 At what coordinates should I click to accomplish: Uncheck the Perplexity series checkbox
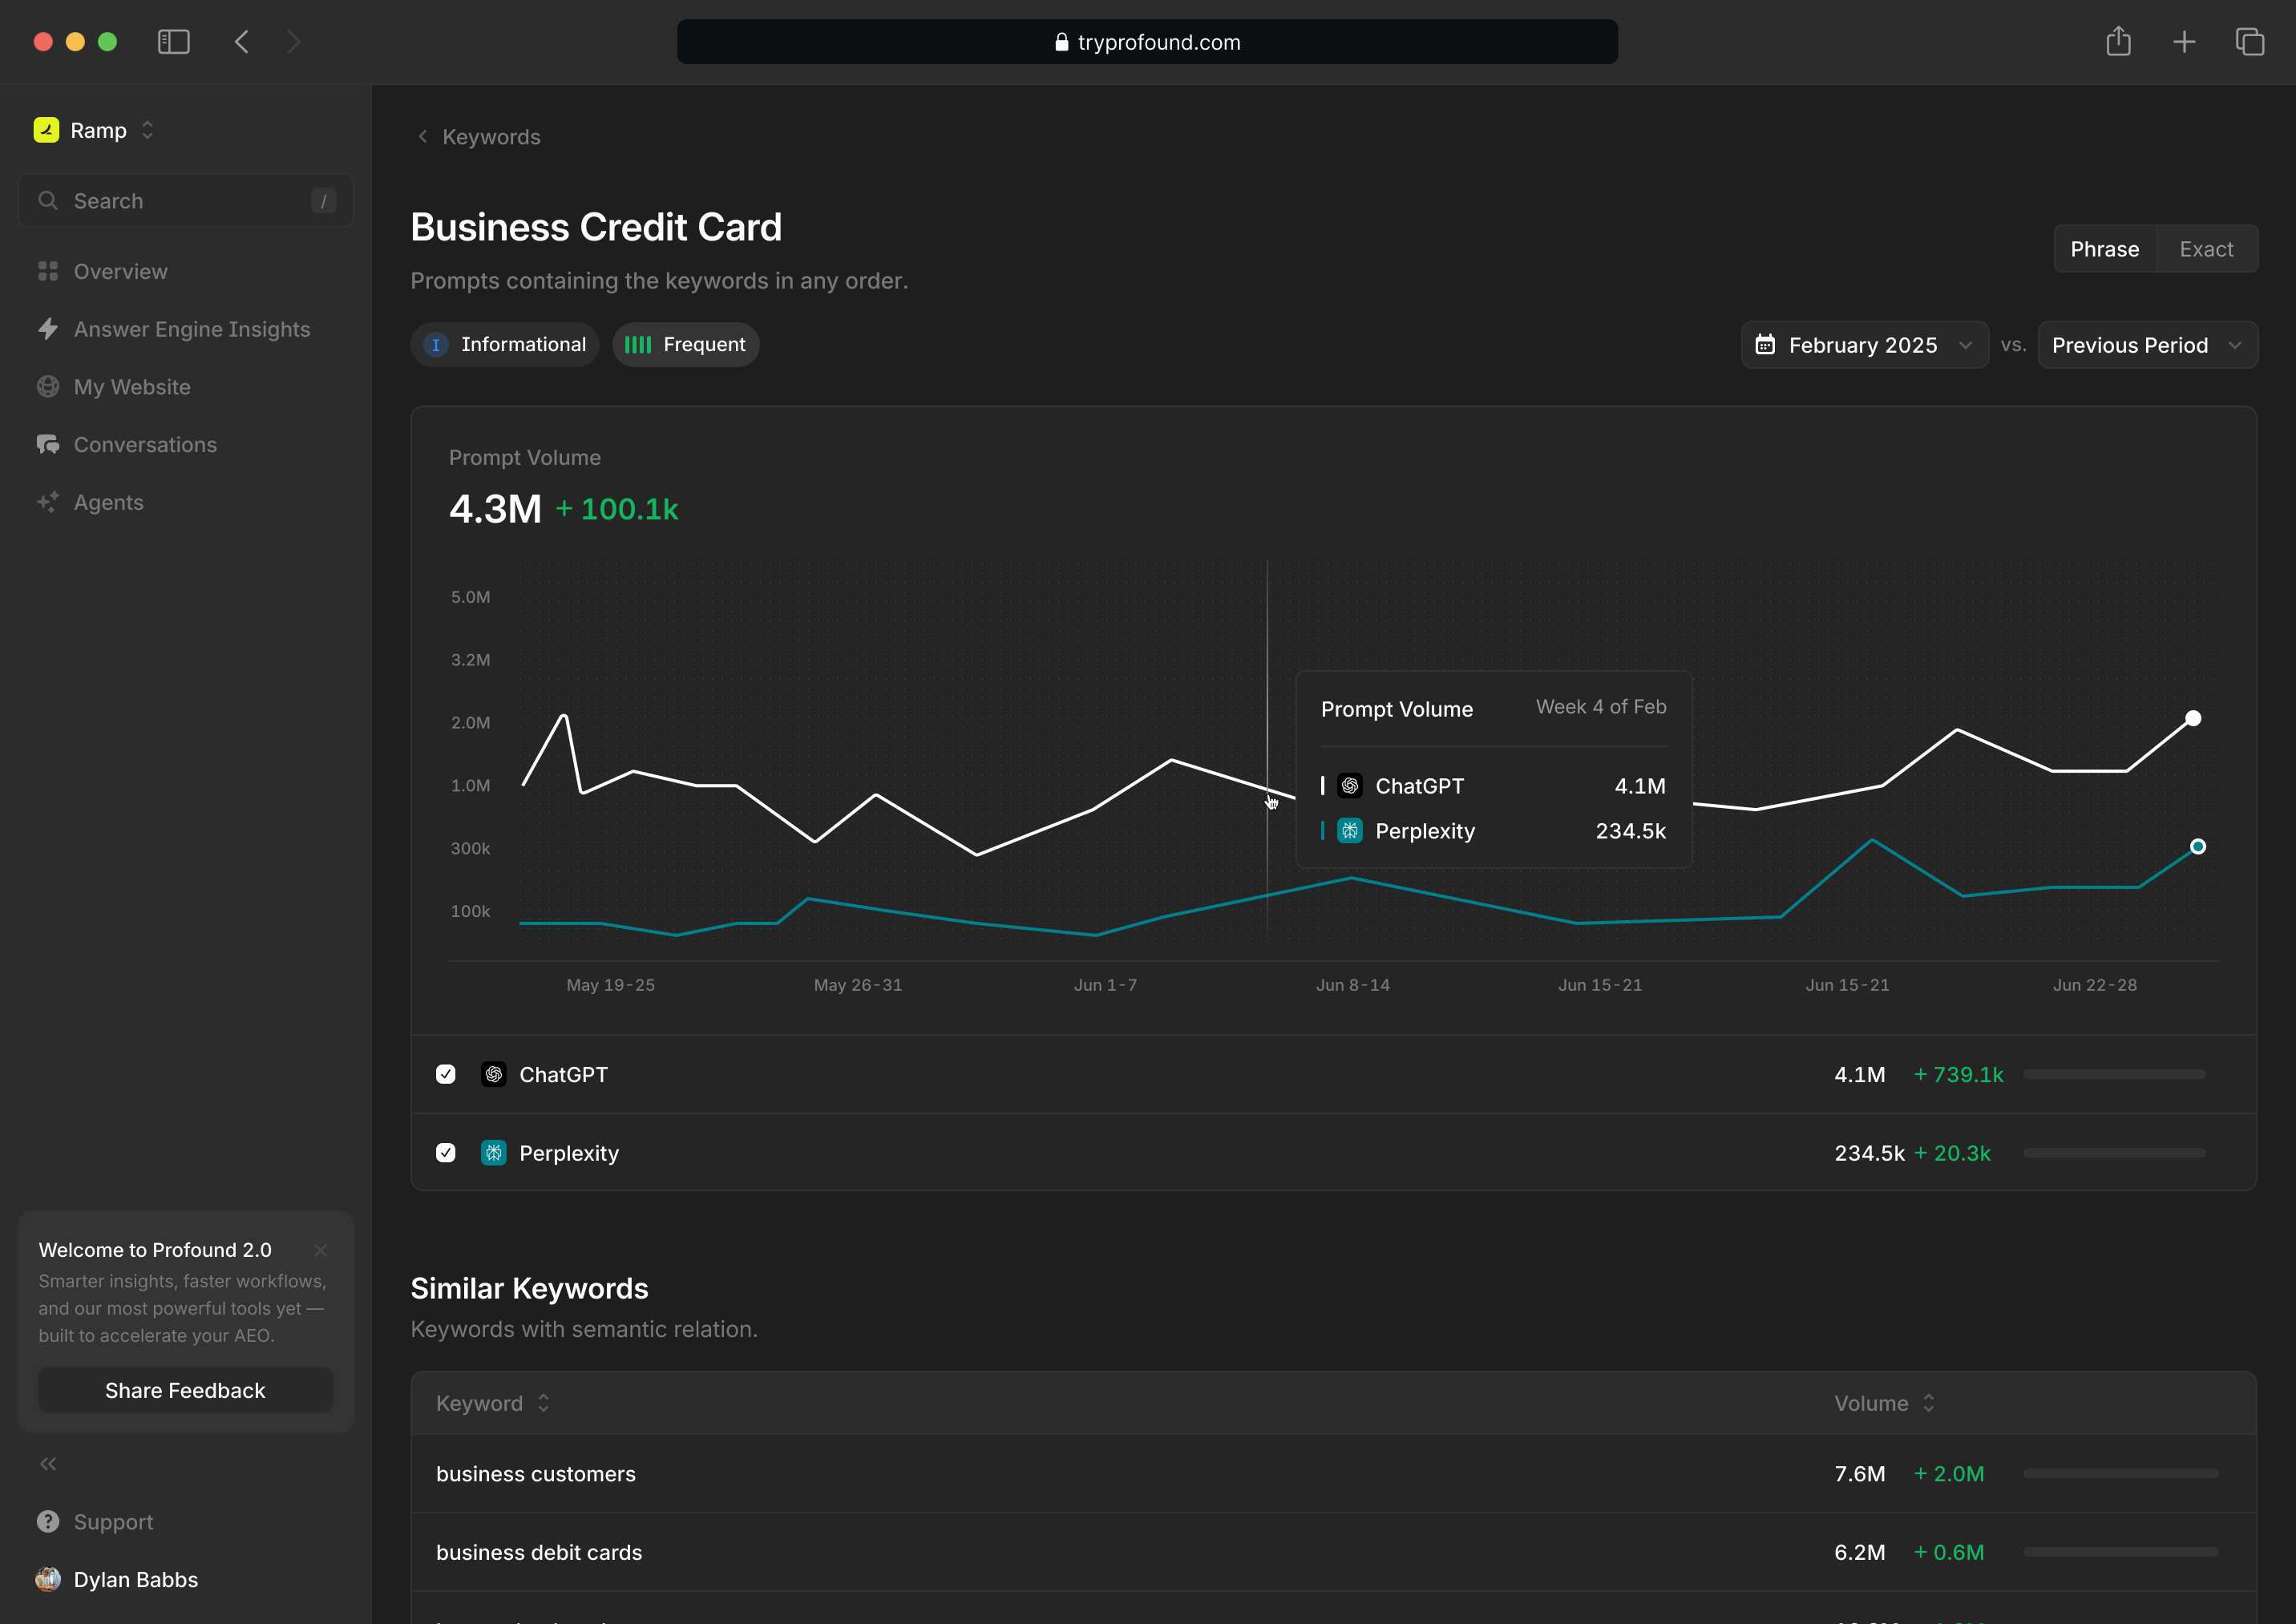pyautogui.click(x=446, y=1153)
